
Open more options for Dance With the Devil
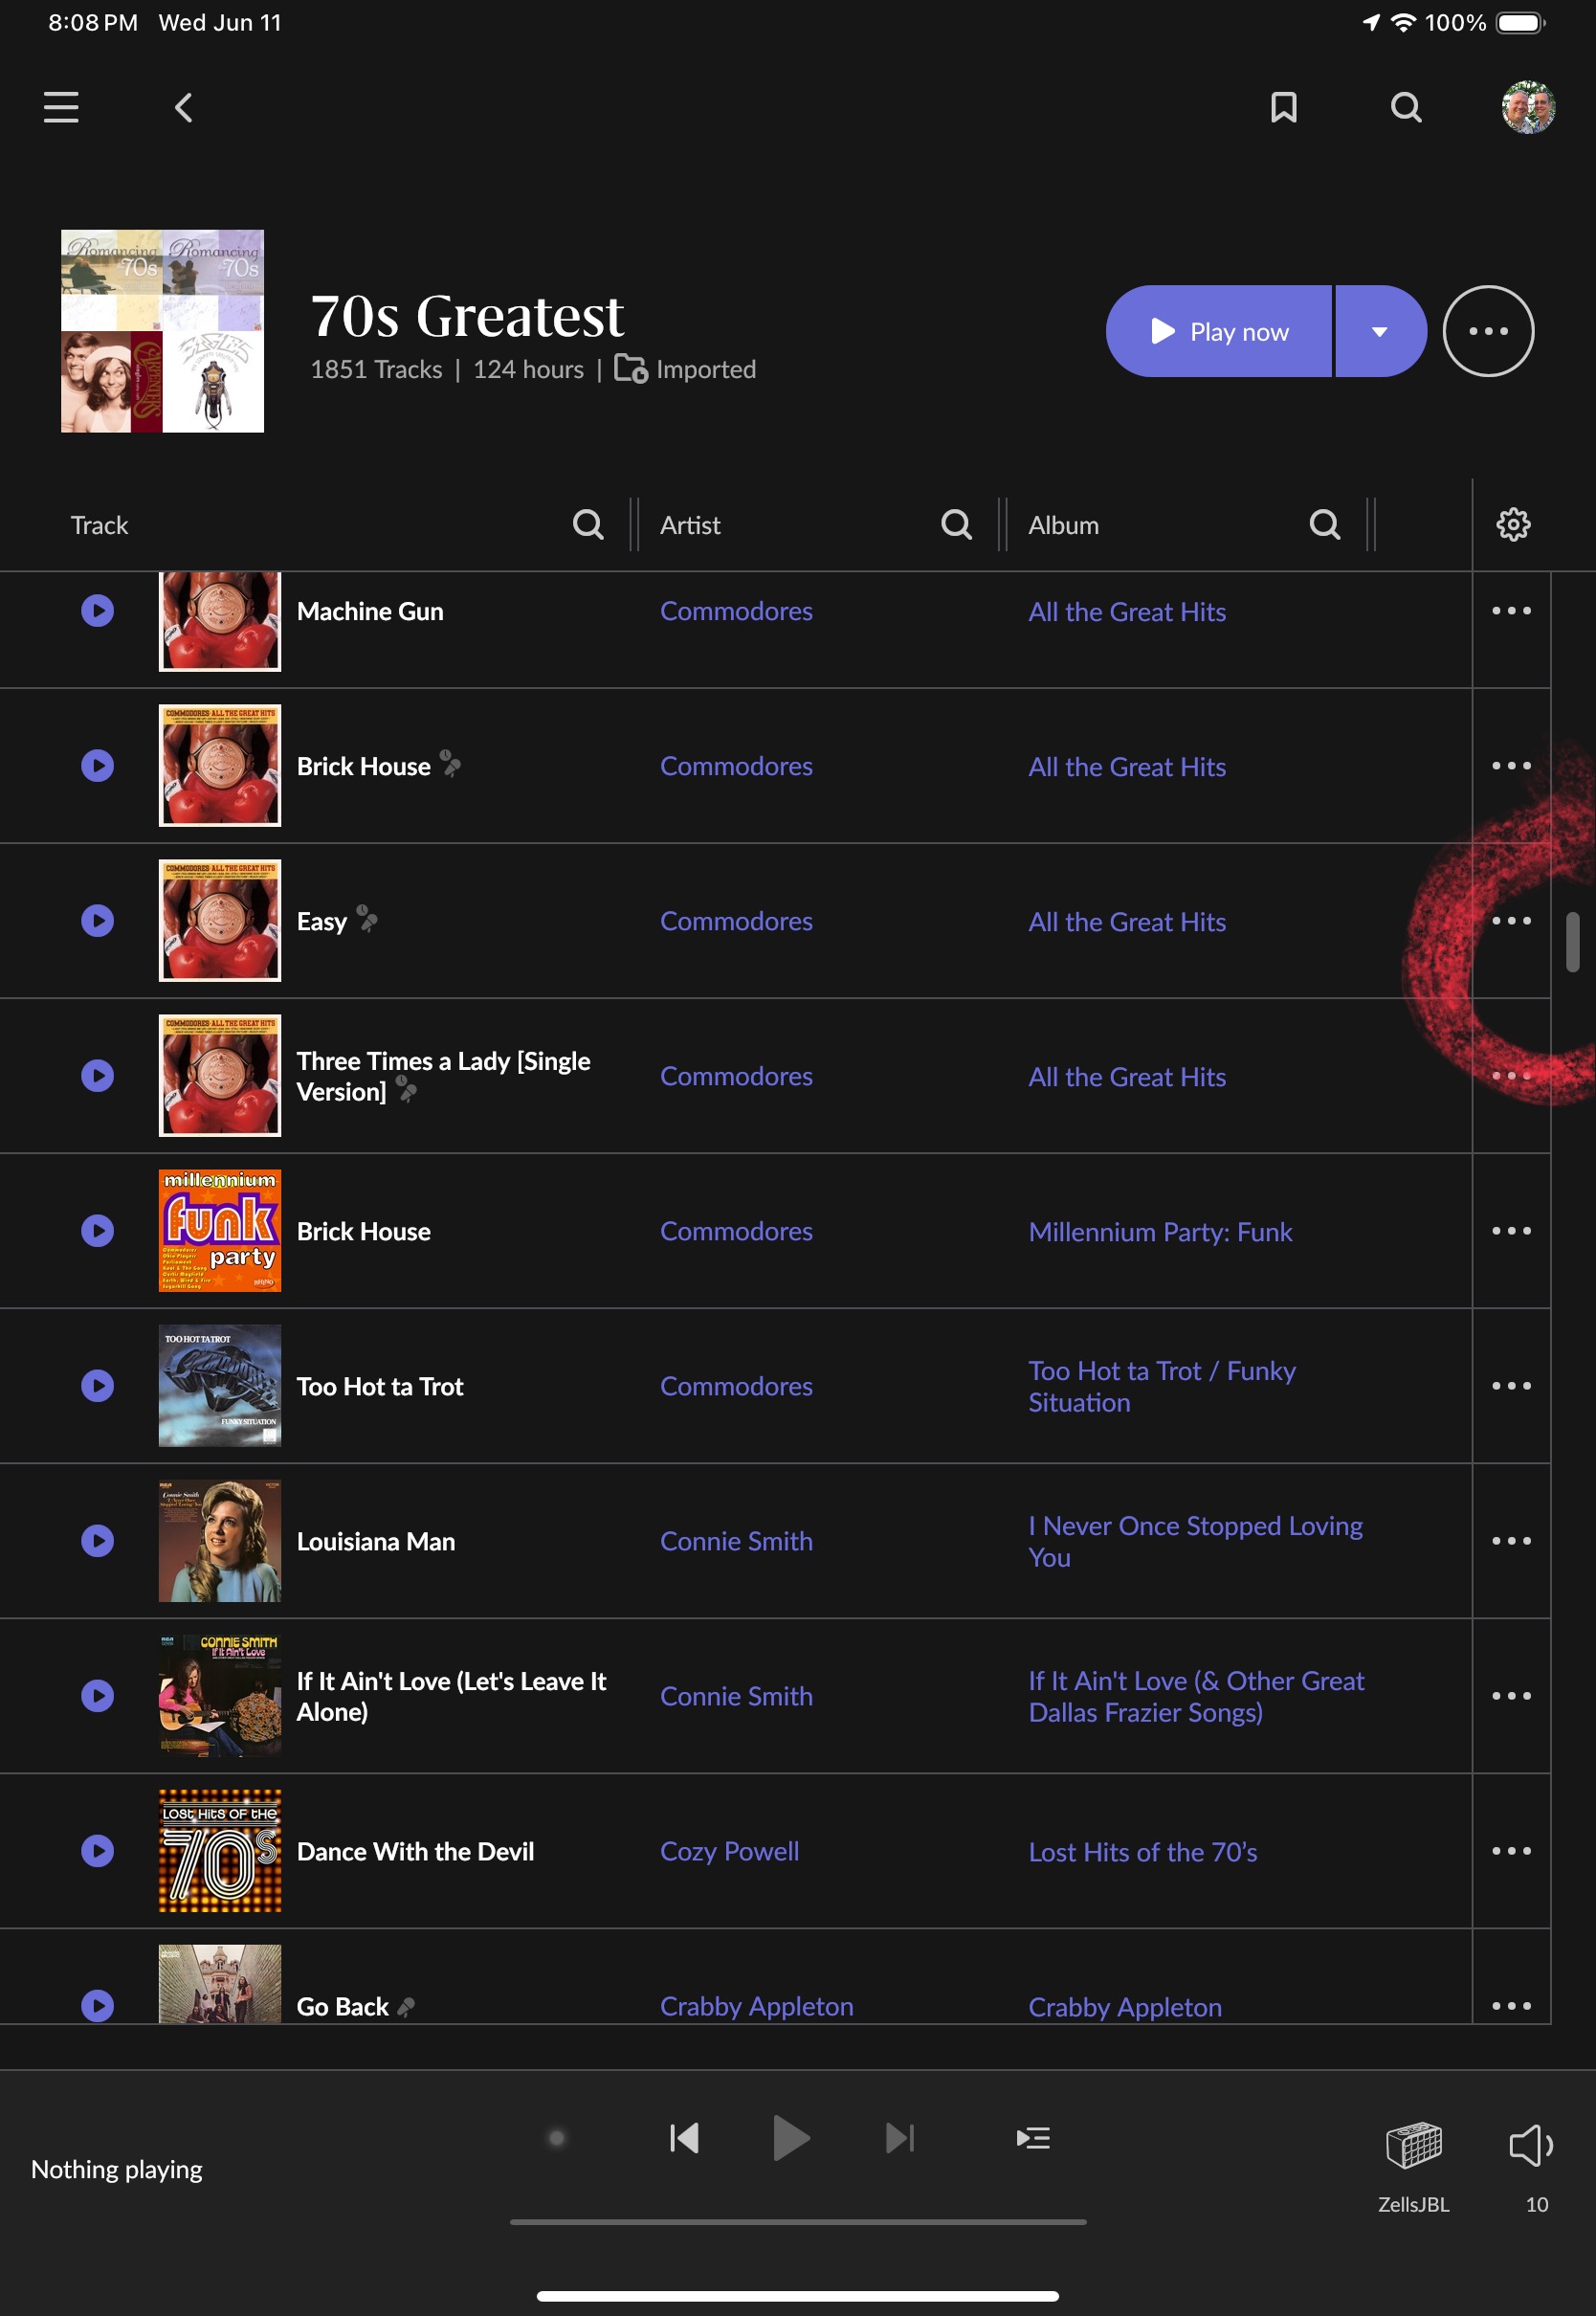click(x=1511, y=1850)
